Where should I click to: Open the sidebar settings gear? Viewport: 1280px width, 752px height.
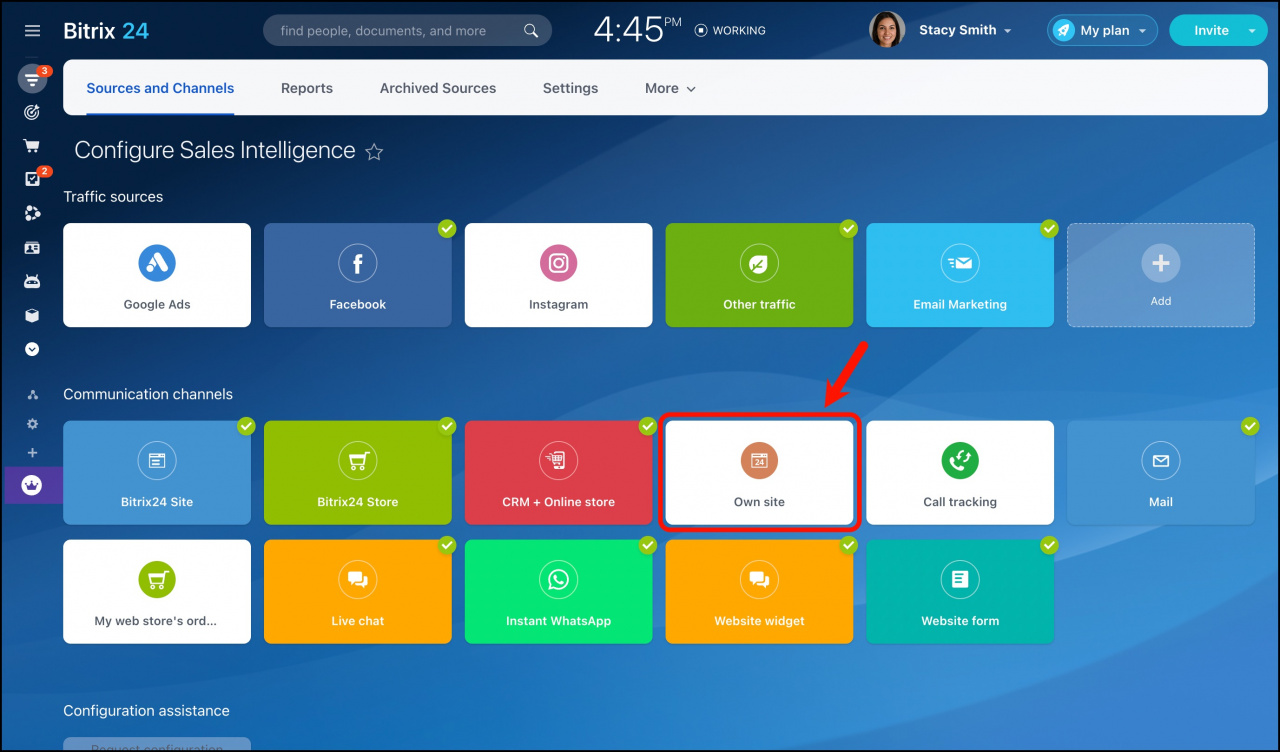coord(32,424)
